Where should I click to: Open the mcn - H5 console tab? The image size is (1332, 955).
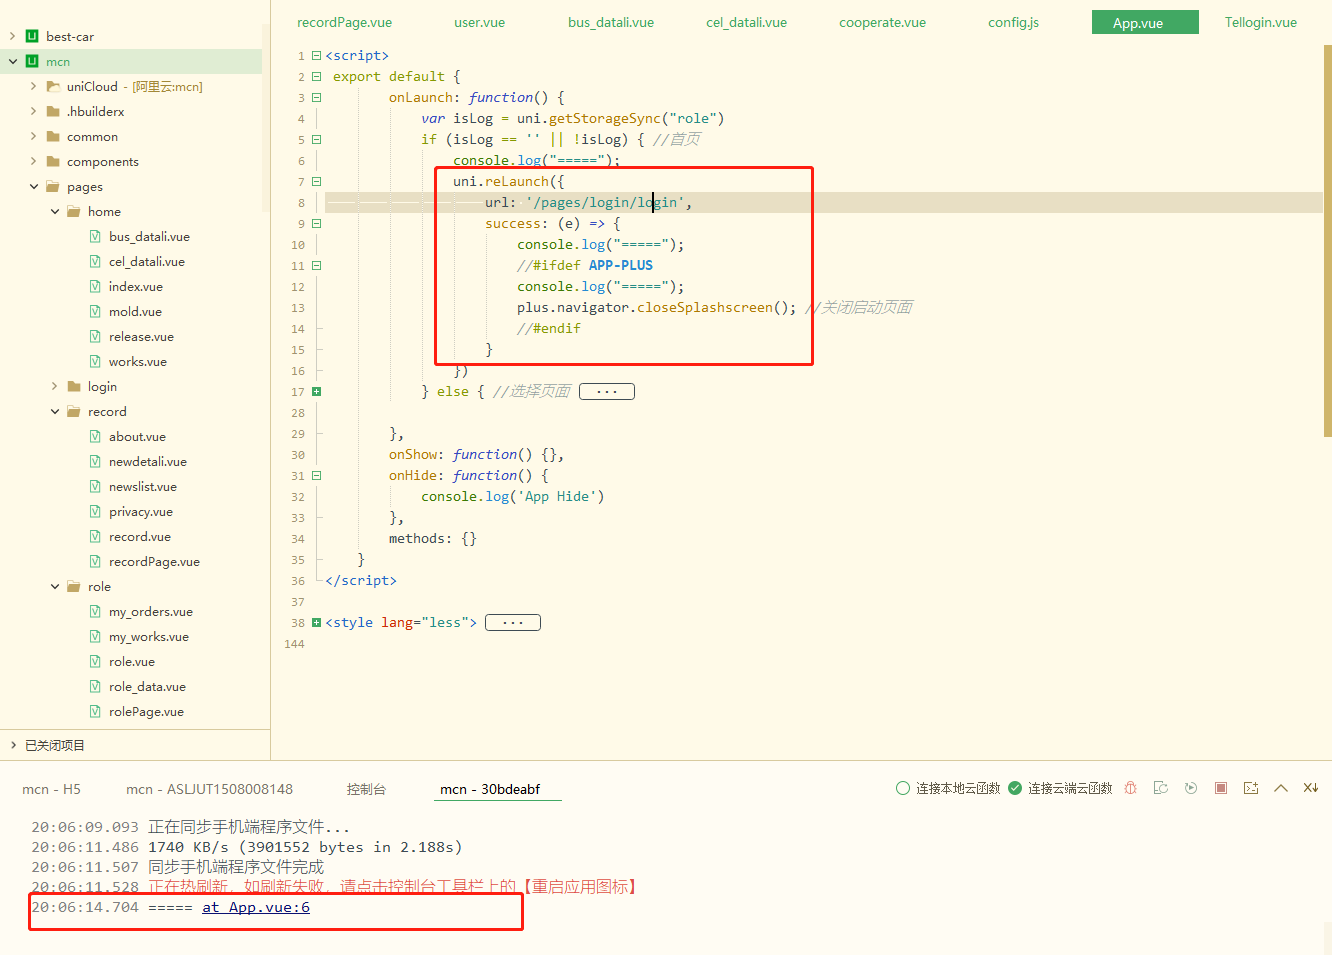click(51, 789)
